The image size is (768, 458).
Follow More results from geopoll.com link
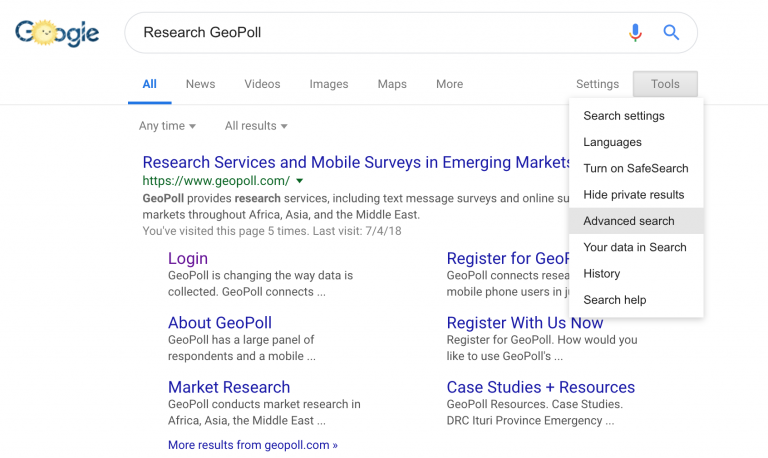[253, 445]
